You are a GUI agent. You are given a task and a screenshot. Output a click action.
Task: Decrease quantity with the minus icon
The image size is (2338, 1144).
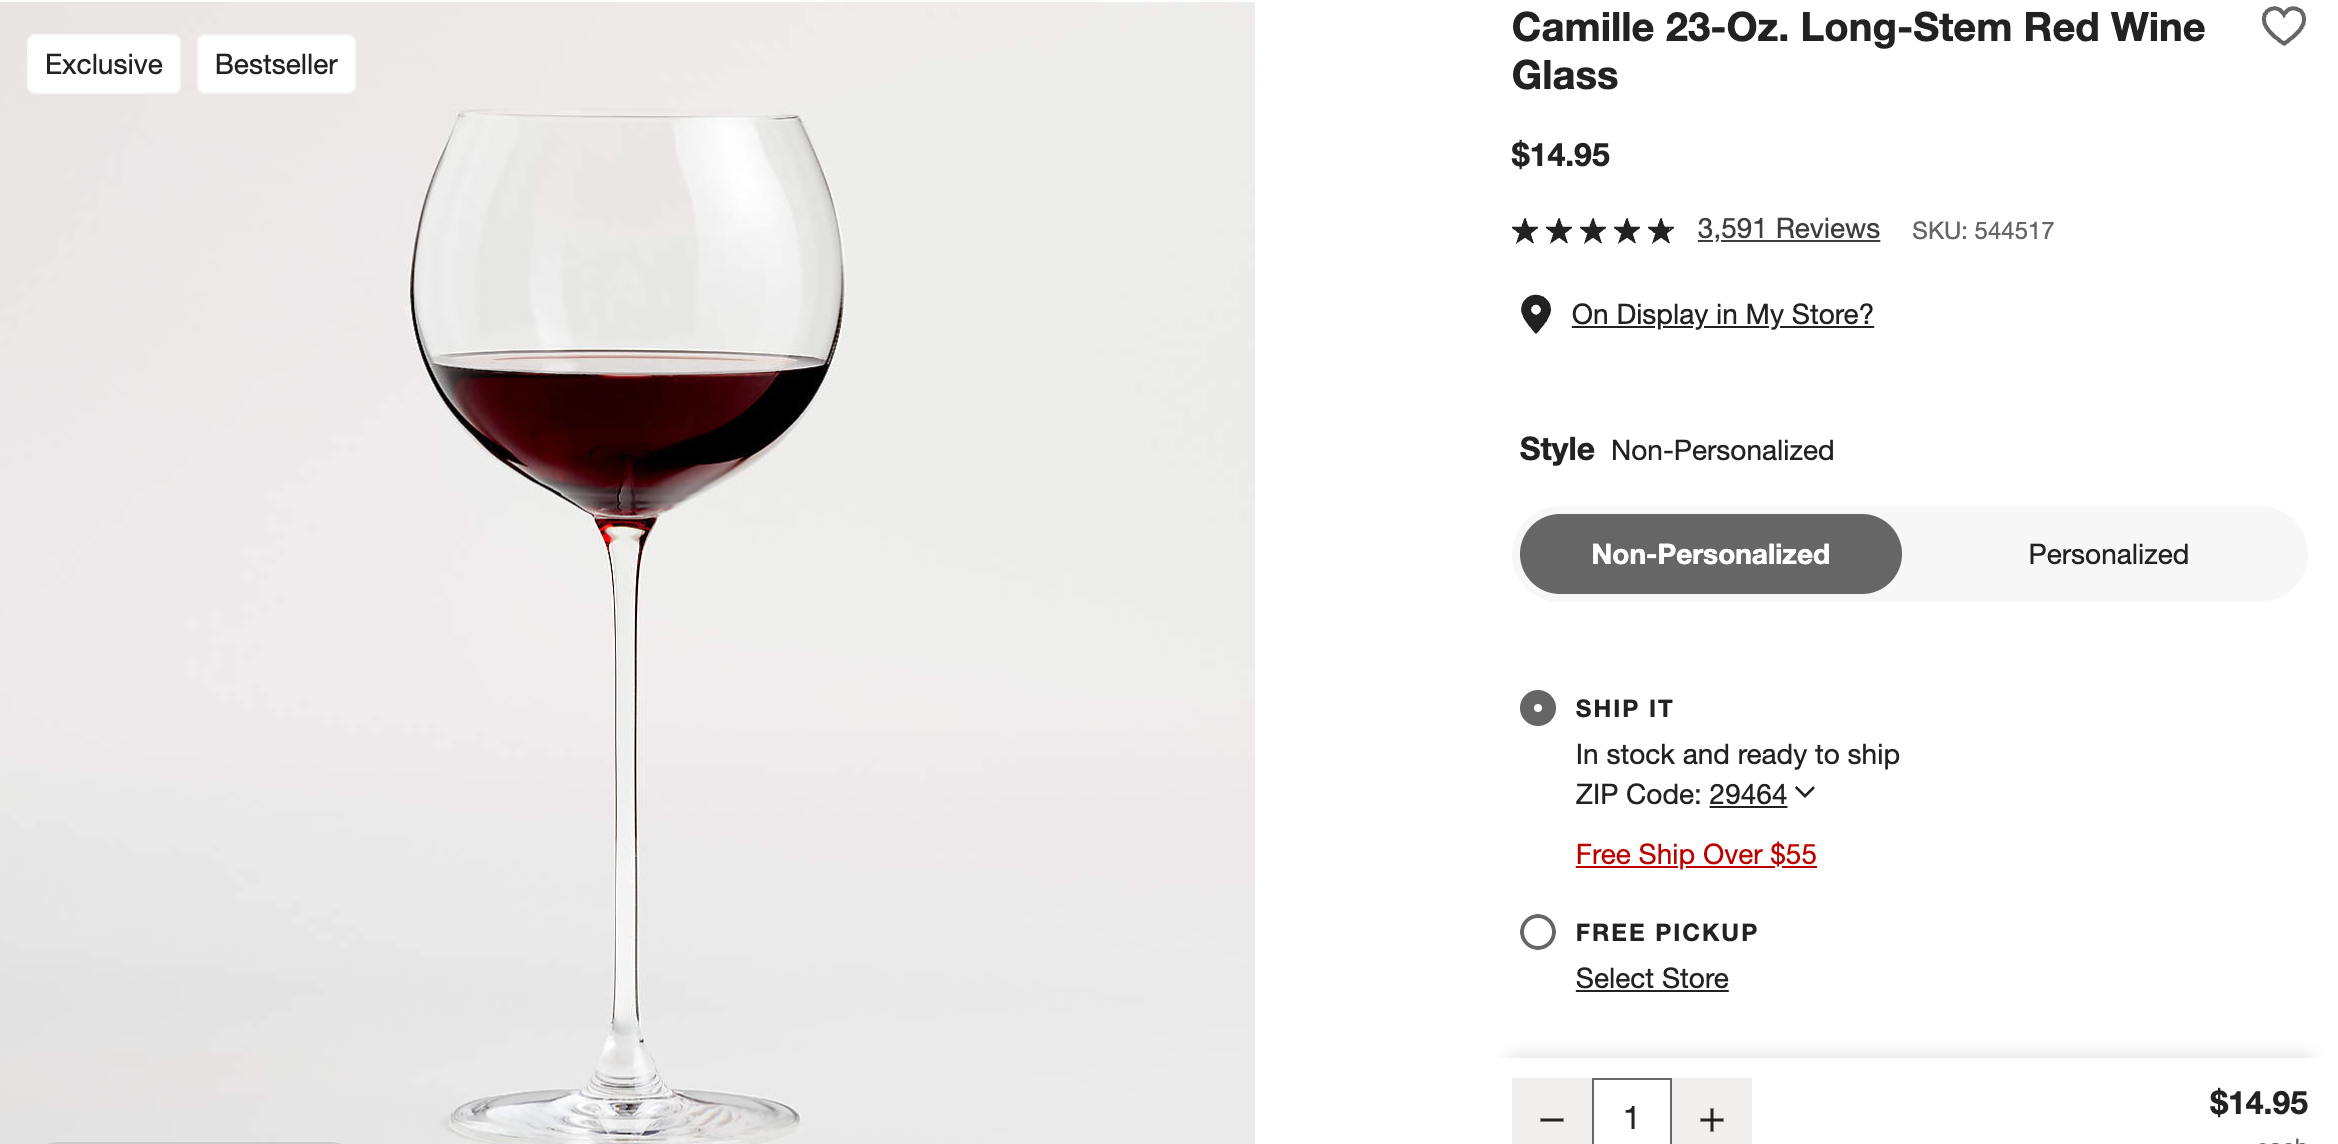click(1553, 1119)
